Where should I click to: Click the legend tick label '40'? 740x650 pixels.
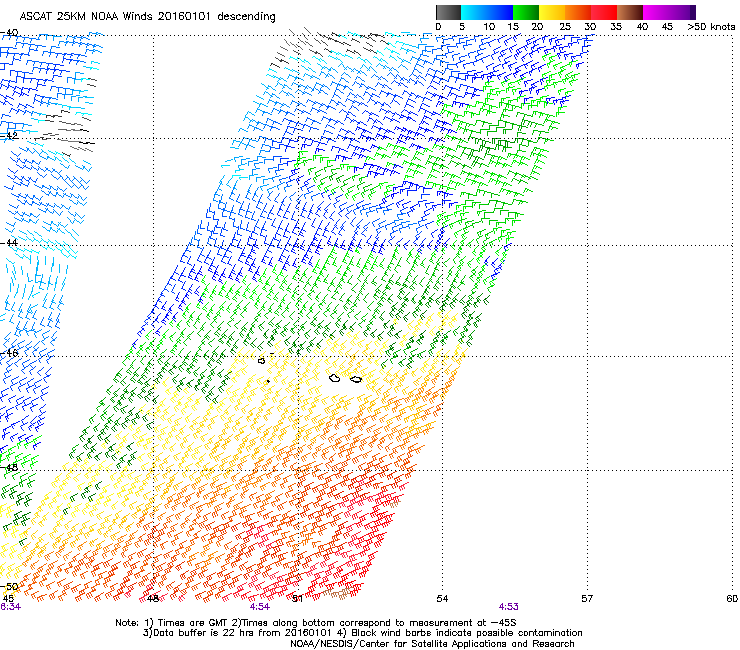click(642, 27)
